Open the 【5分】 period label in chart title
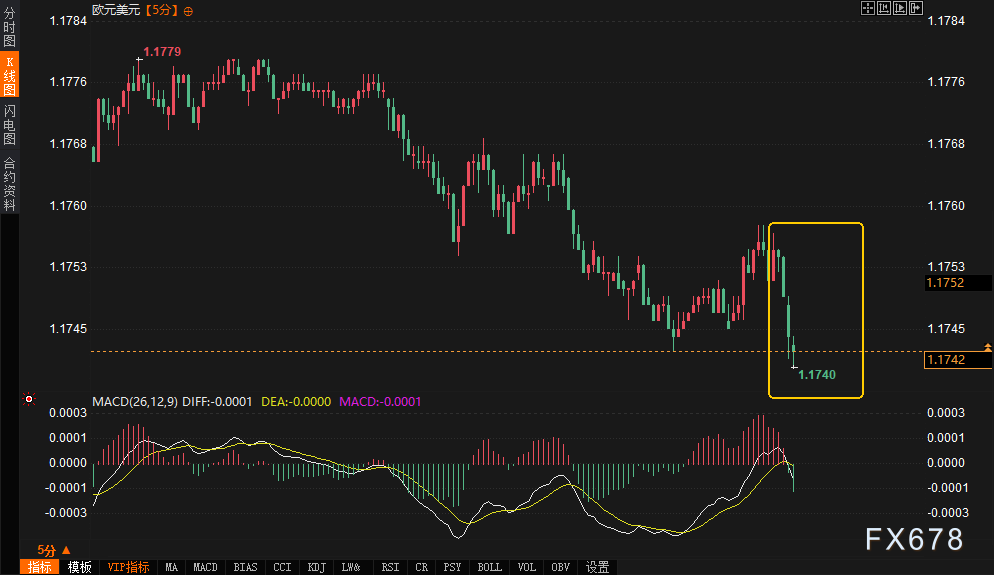Image resolution: width=994 pixels, height=575 pixels. [163, 10]
